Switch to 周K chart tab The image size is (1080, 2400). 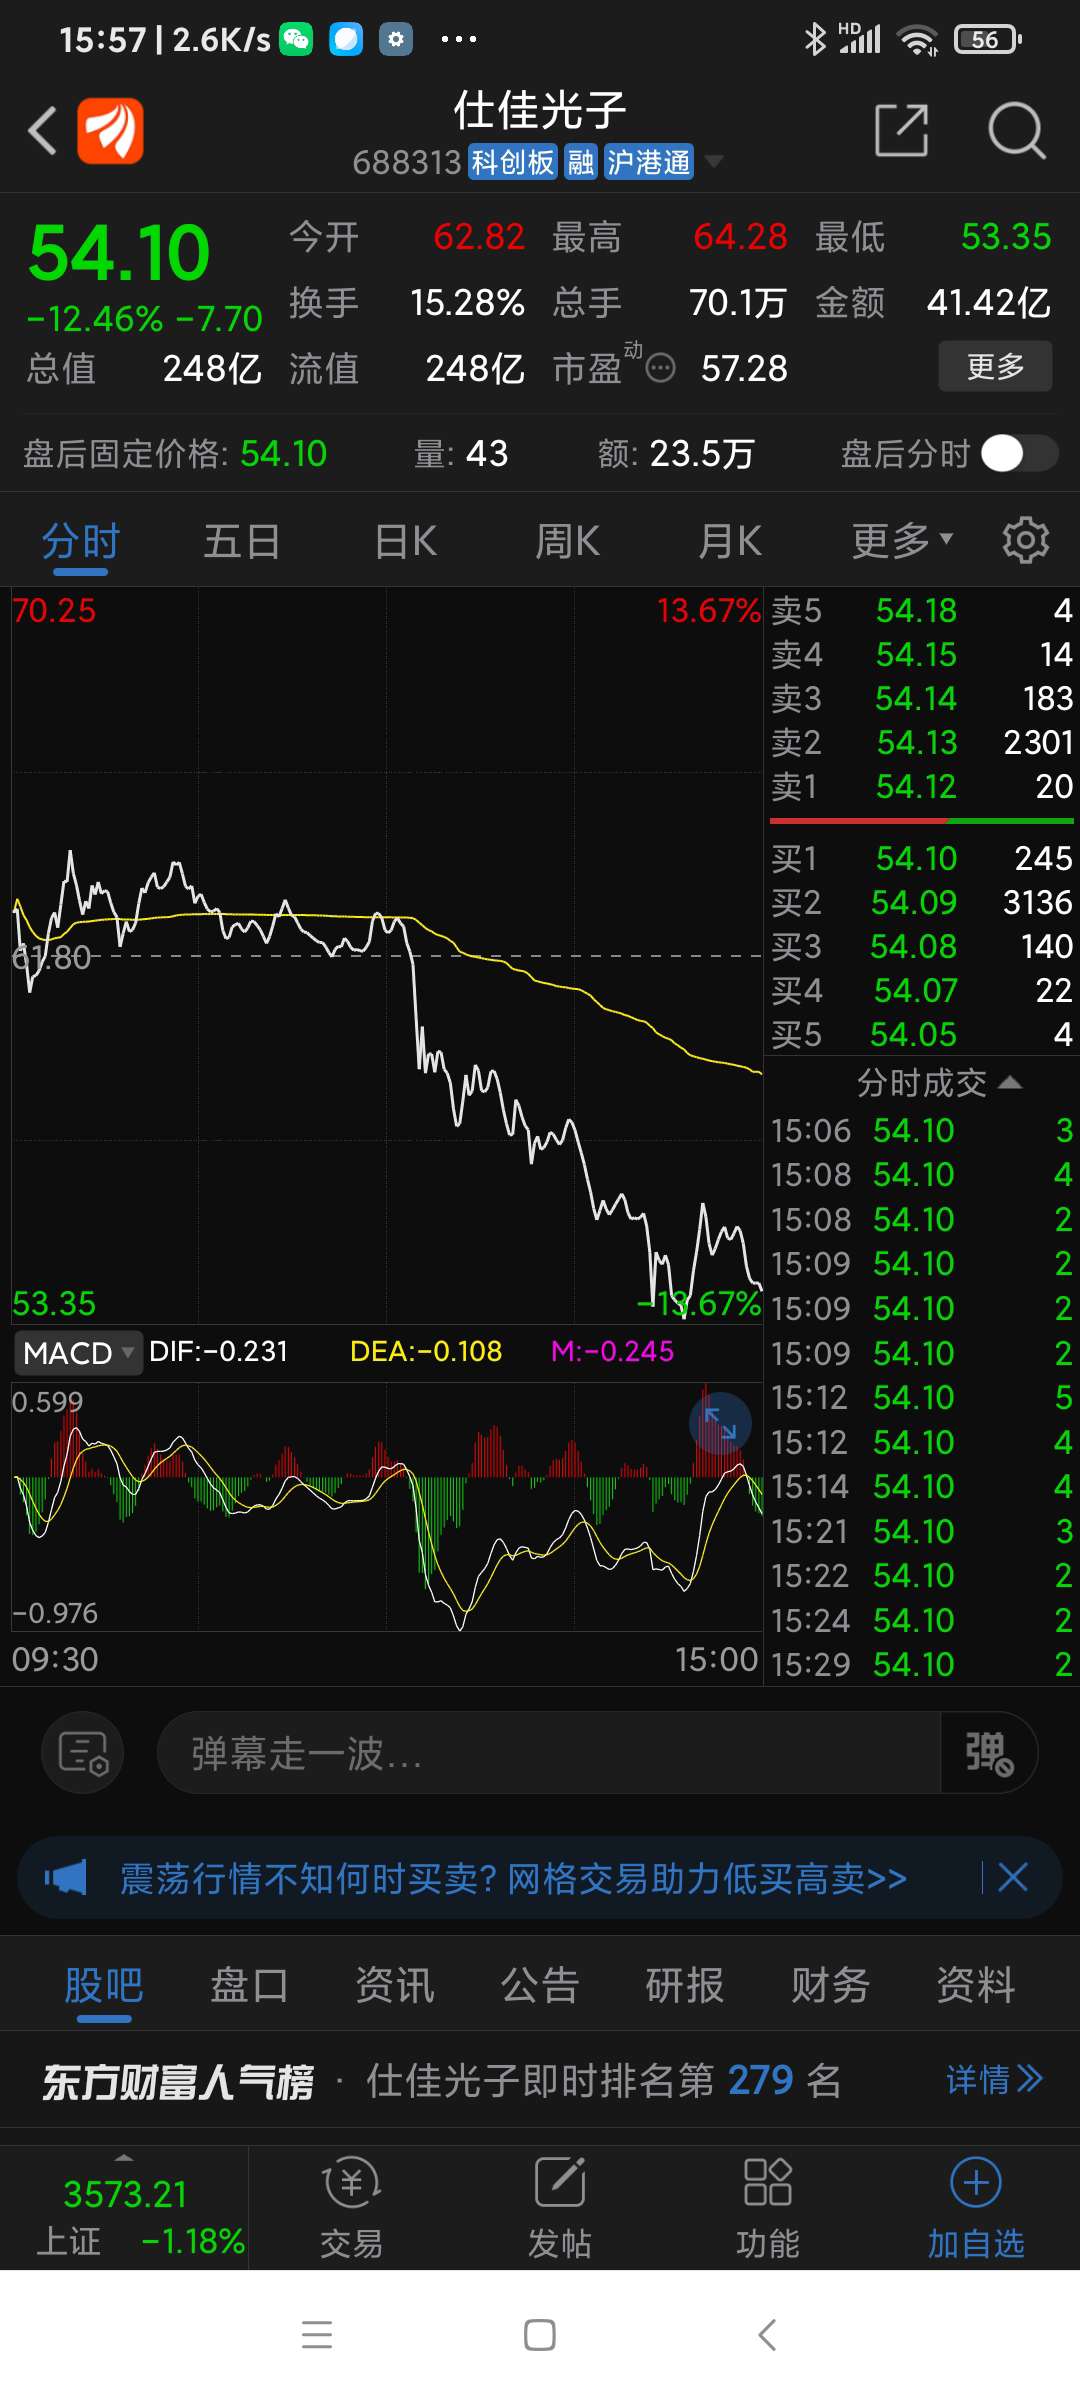point(568,541)
